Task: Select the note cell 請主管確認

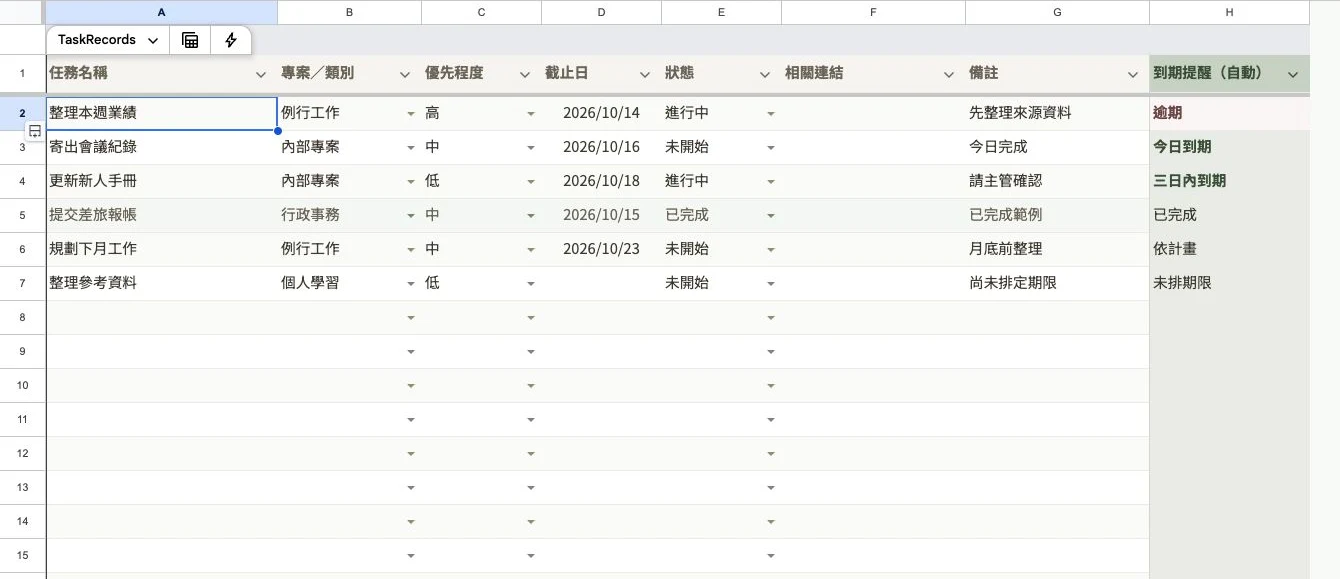Action: pos(1057,181)
